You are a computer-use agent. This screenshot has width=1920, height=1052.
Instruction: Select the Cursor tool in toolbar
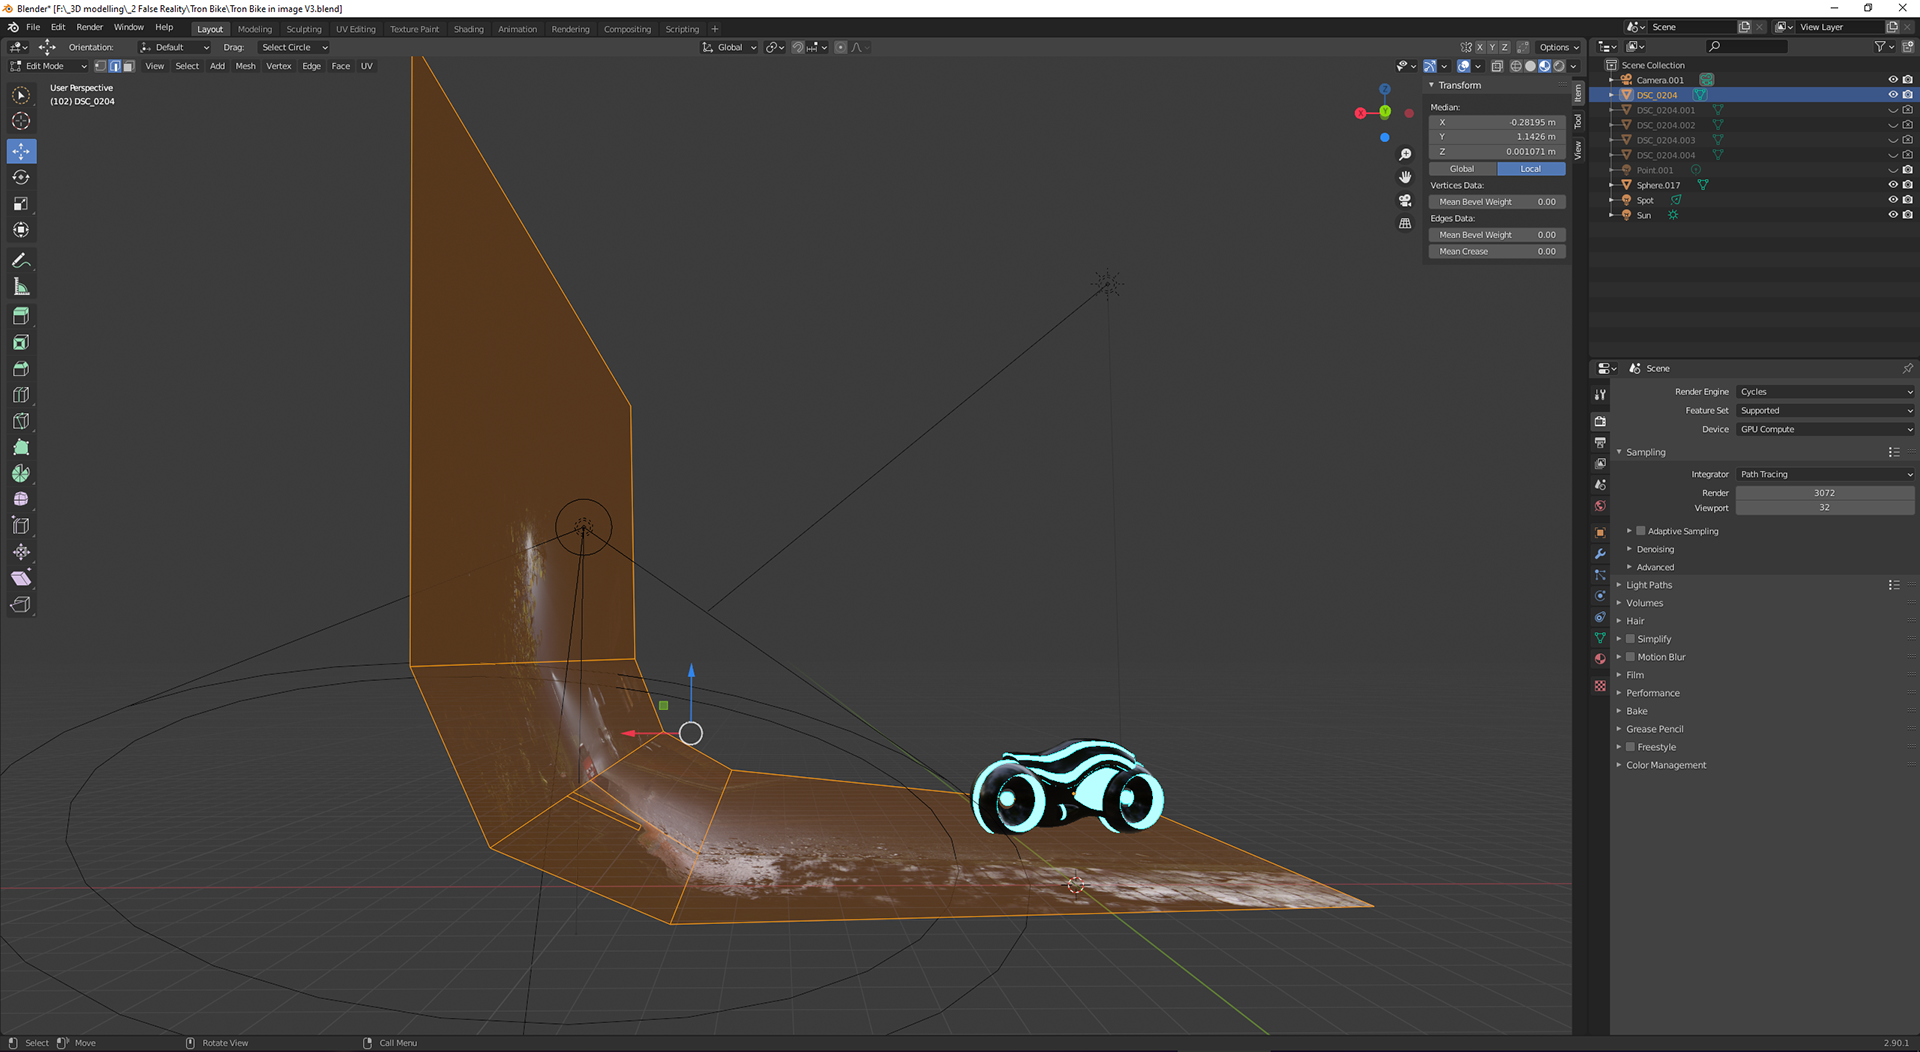21,121
